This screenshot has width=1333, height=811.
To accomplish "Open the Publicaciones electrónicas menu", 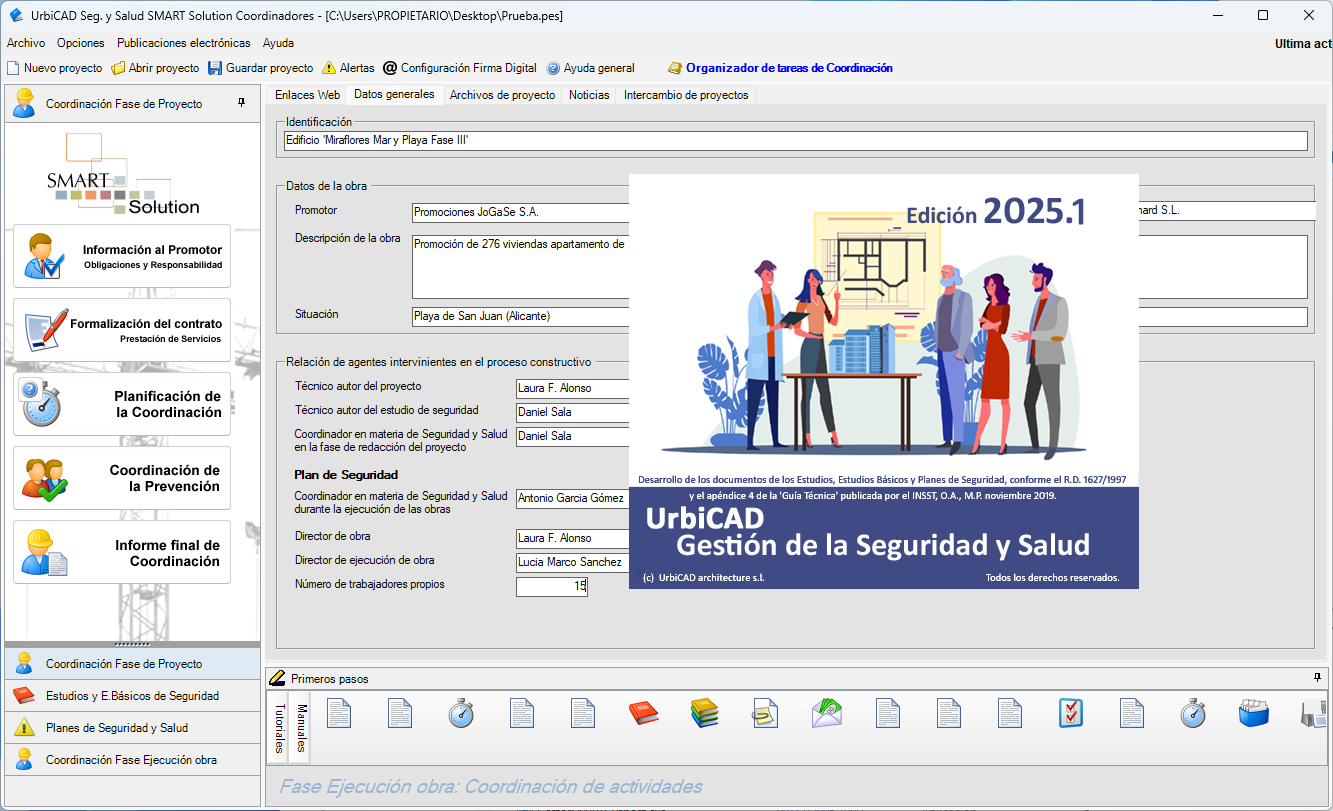I will (x=184, y=43).
